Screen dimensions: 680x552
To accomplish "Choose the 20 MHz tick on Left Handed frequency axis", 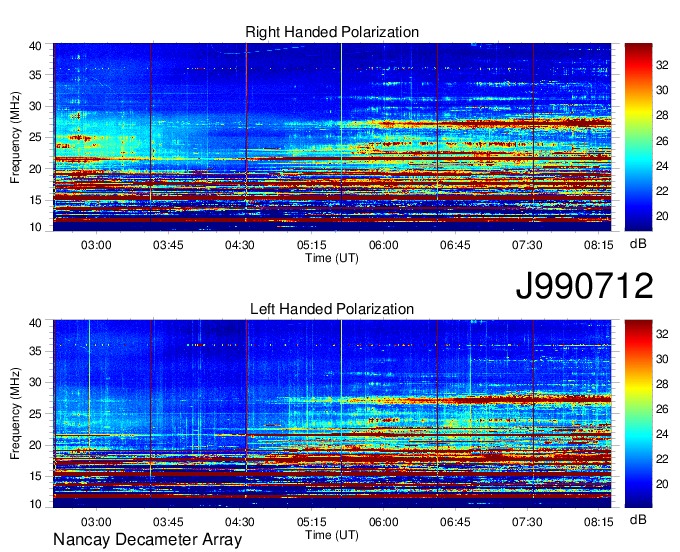I will click(35, 446).
